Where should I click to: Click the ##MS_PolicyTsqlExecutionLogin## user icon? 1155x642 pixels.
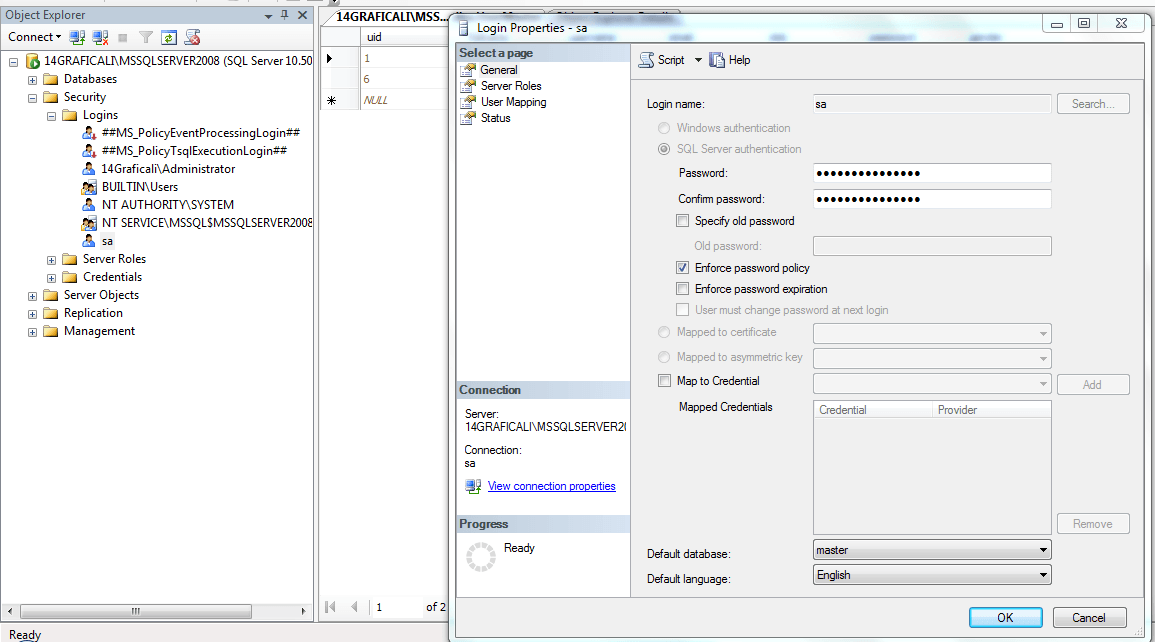point(89,151)
